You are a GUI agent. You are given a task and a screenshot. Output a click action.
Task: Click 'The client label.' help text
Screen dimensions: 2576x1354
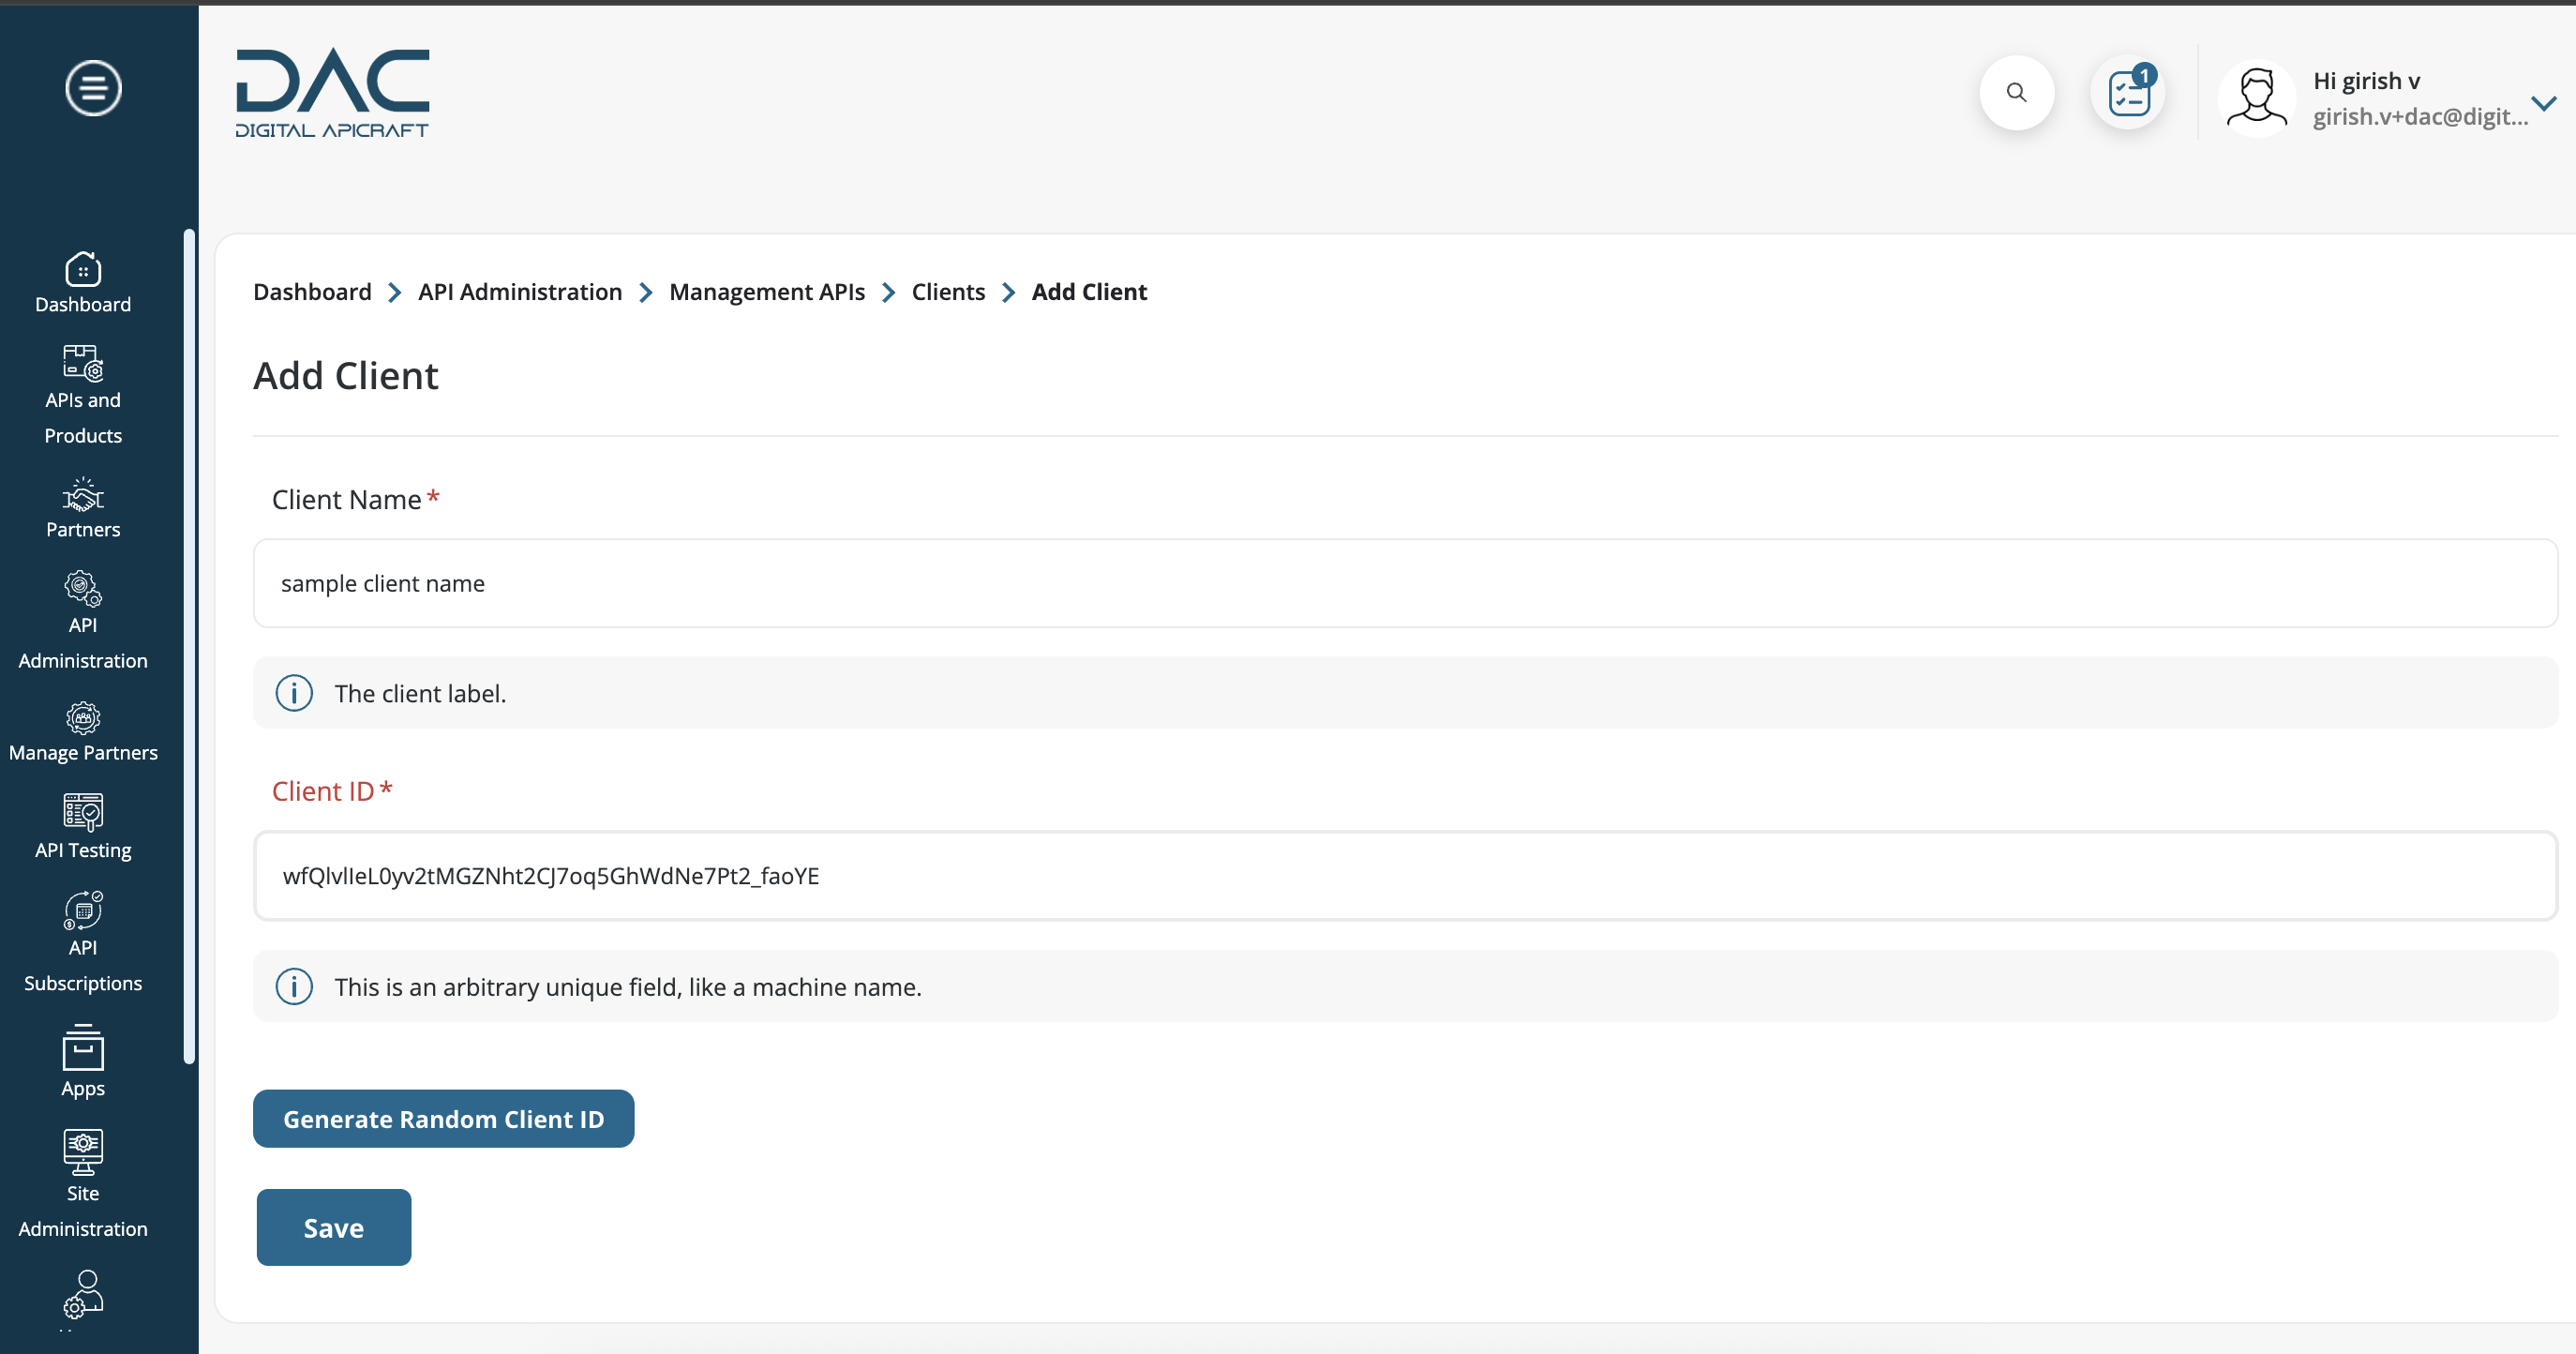[420, 694]
